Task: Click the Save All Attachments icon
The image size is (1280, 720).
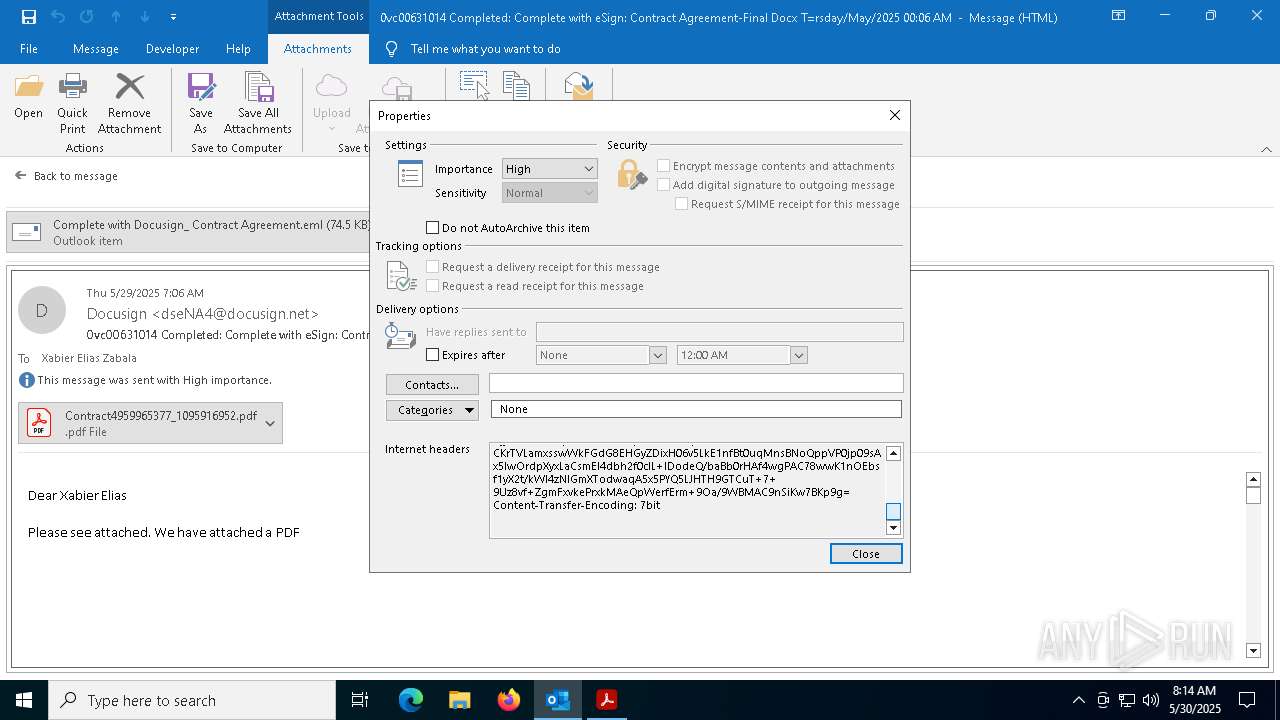Action: (258, 88)
